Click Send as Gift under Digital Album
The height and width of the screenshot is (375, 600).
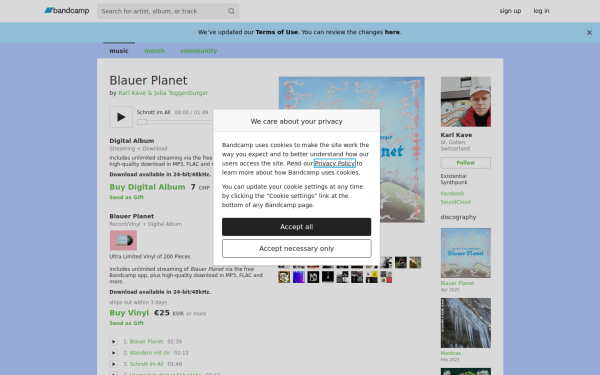pyautogui.click(x=127, y=197)
